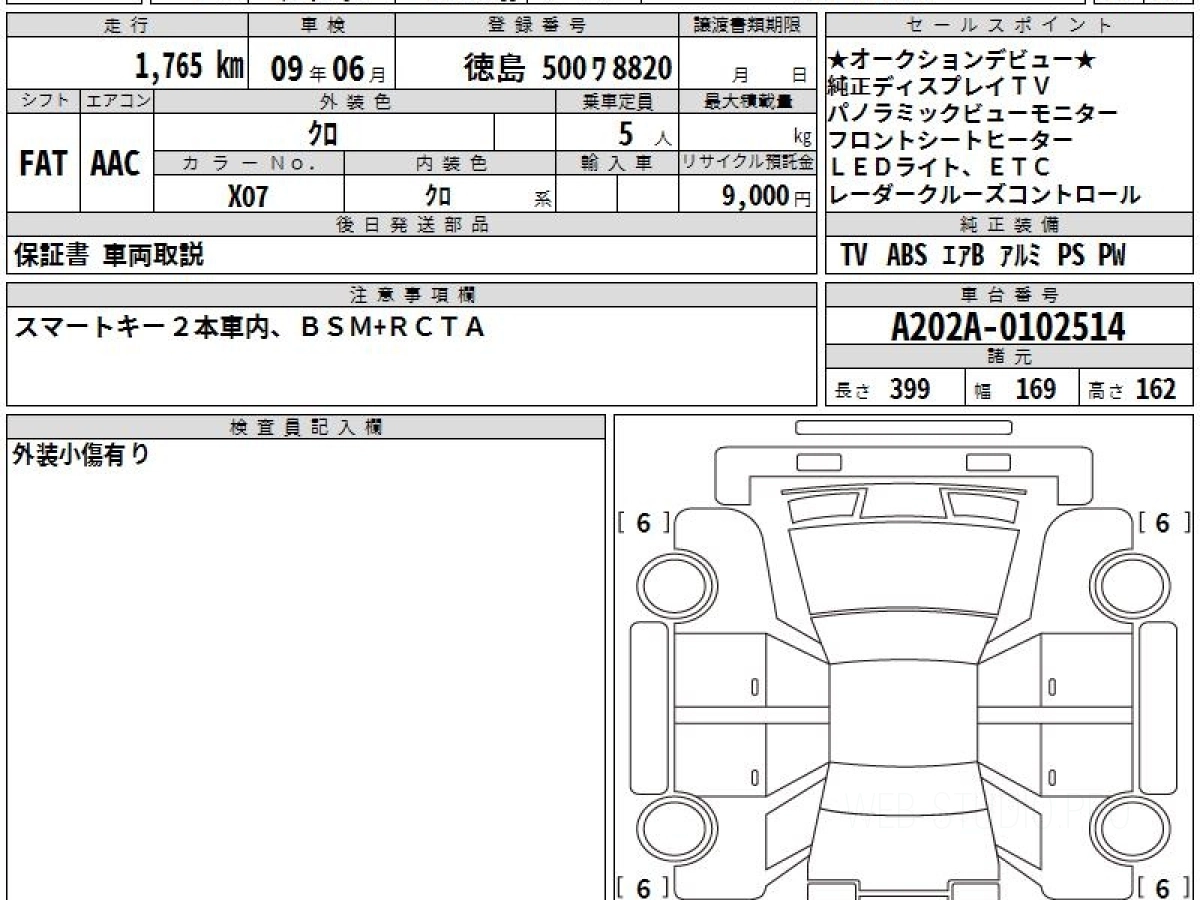
Task: Select the アルミ equipment code
Action: click(x=1019, y=256)
